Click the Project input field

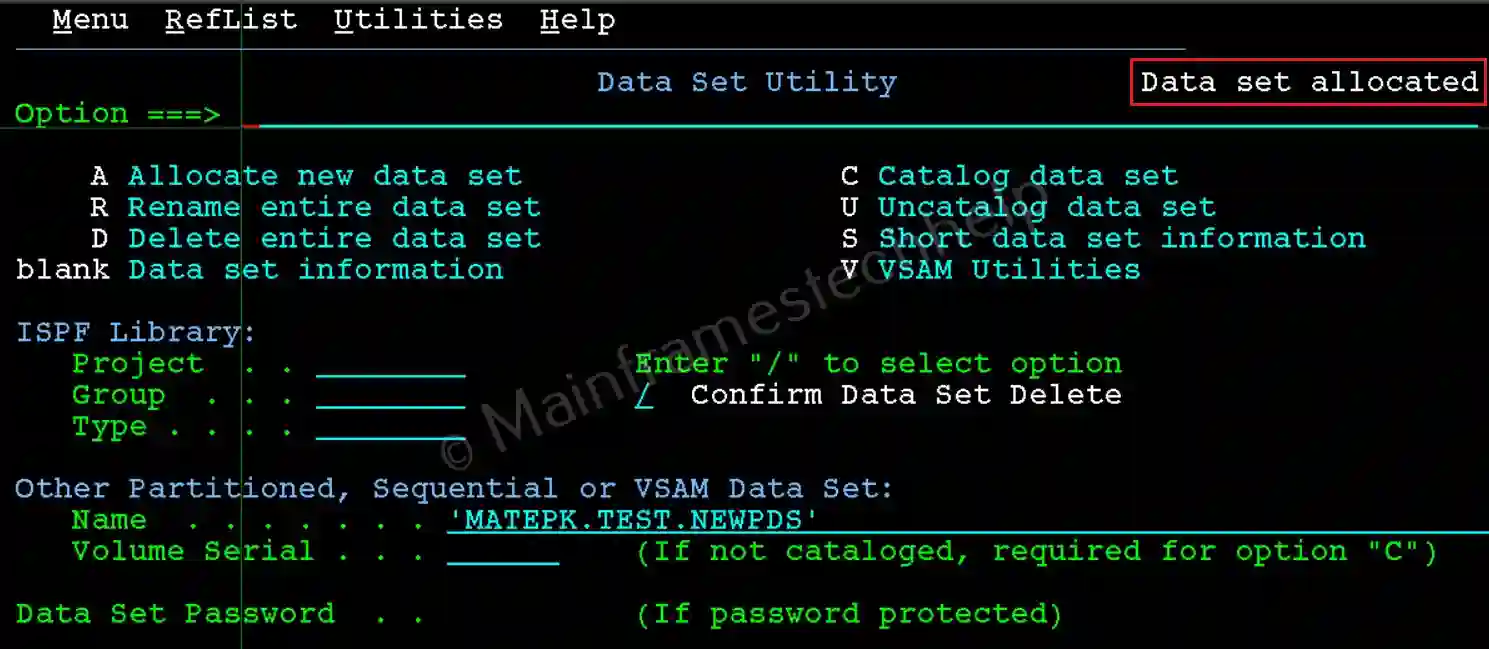[390, 364]
